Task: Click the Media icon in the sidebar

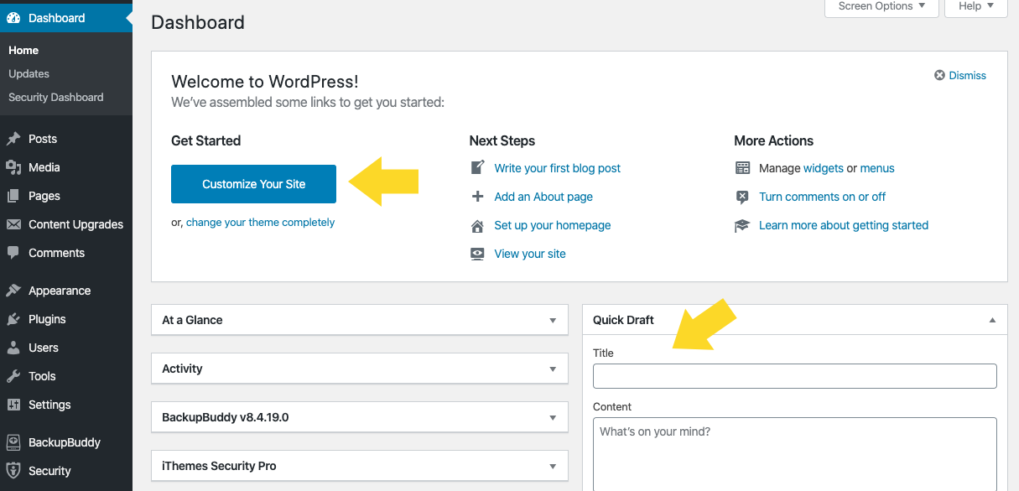Action: (x=13, y=168)
